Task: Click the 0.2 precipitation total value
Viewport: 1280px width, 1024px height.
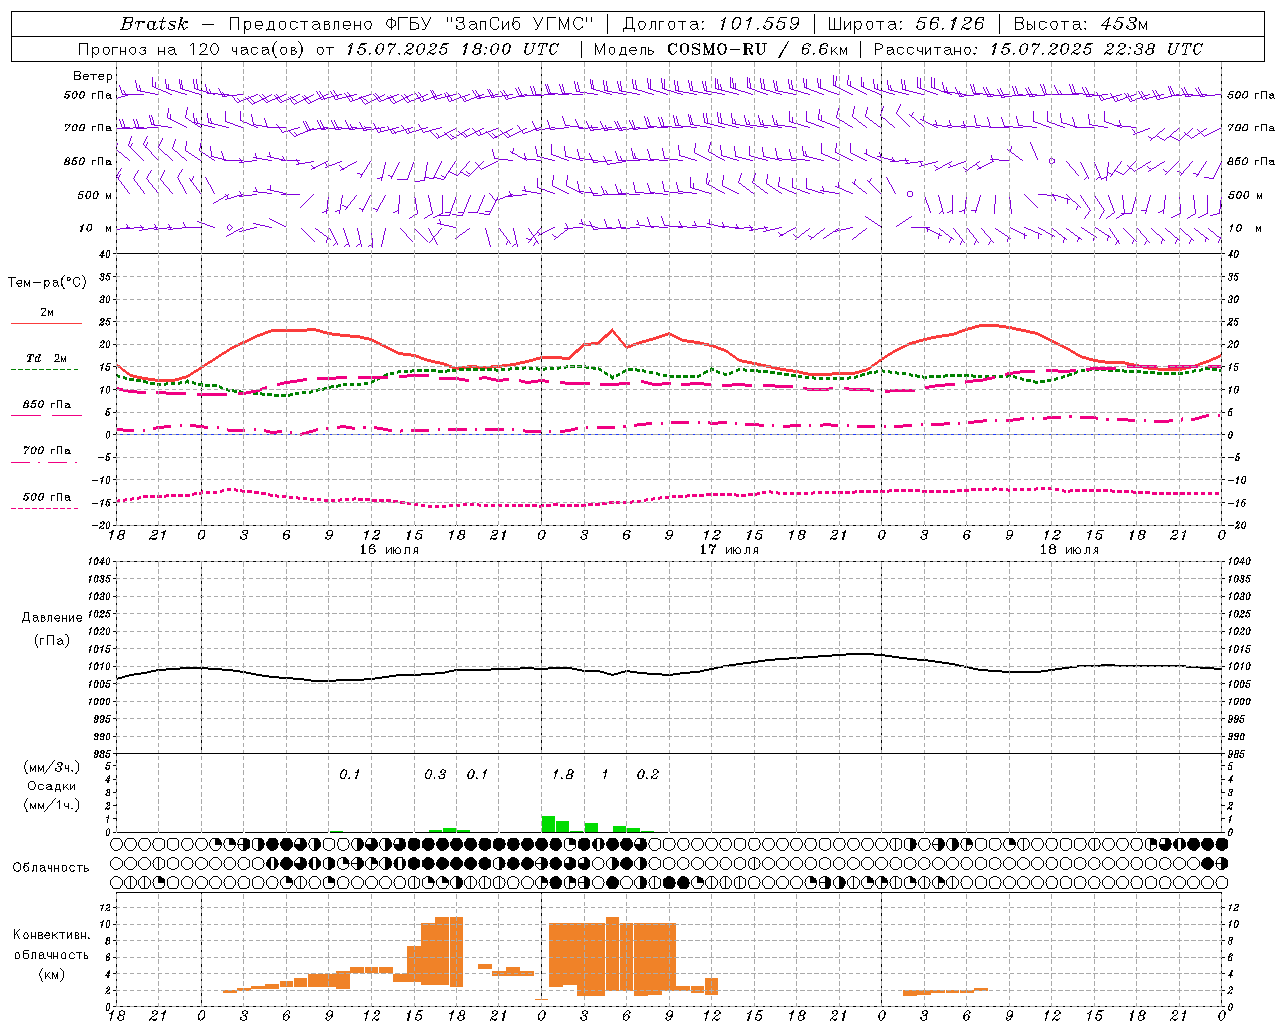Action: coord(648,774)
